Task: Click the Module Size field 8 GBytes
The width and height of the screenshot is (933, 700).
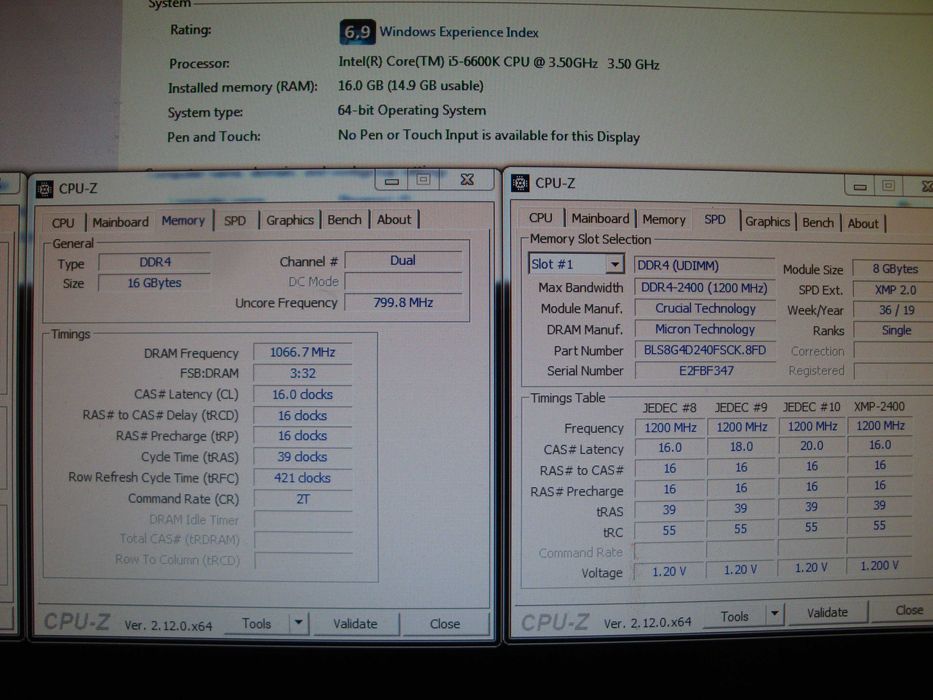Action: [x=893, y=268]
